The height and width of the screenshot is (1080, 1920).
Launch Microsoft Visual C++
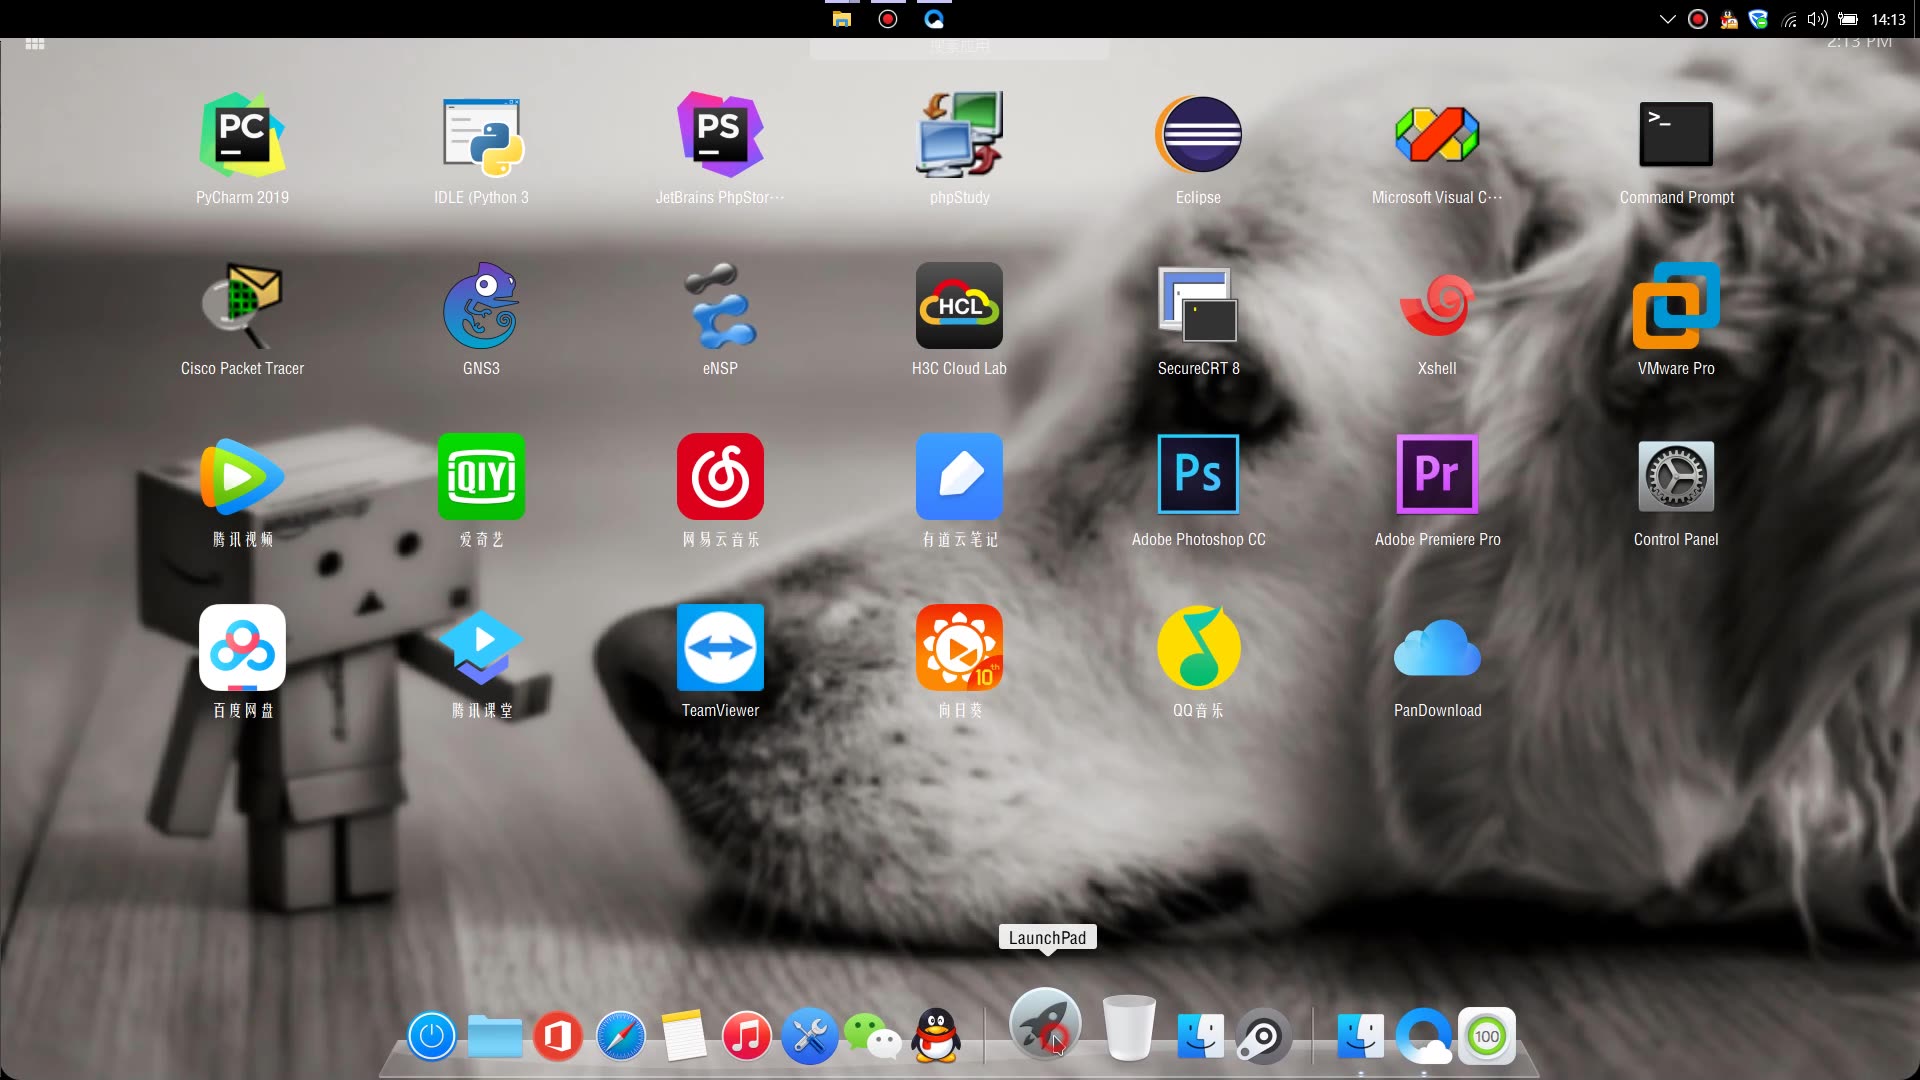(1437, 135)
